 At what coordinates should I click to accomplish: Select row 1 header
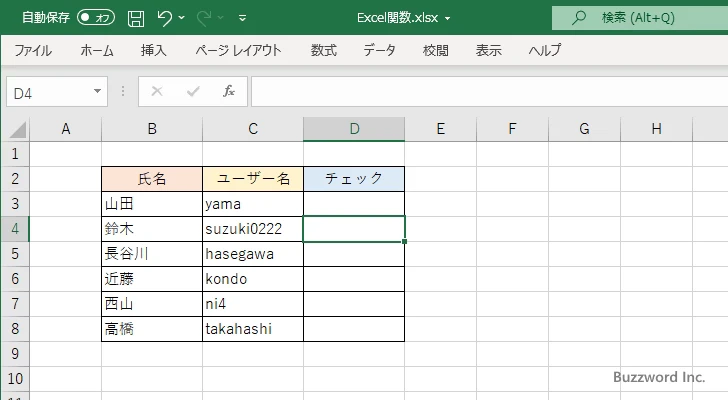tap(15, 154)
